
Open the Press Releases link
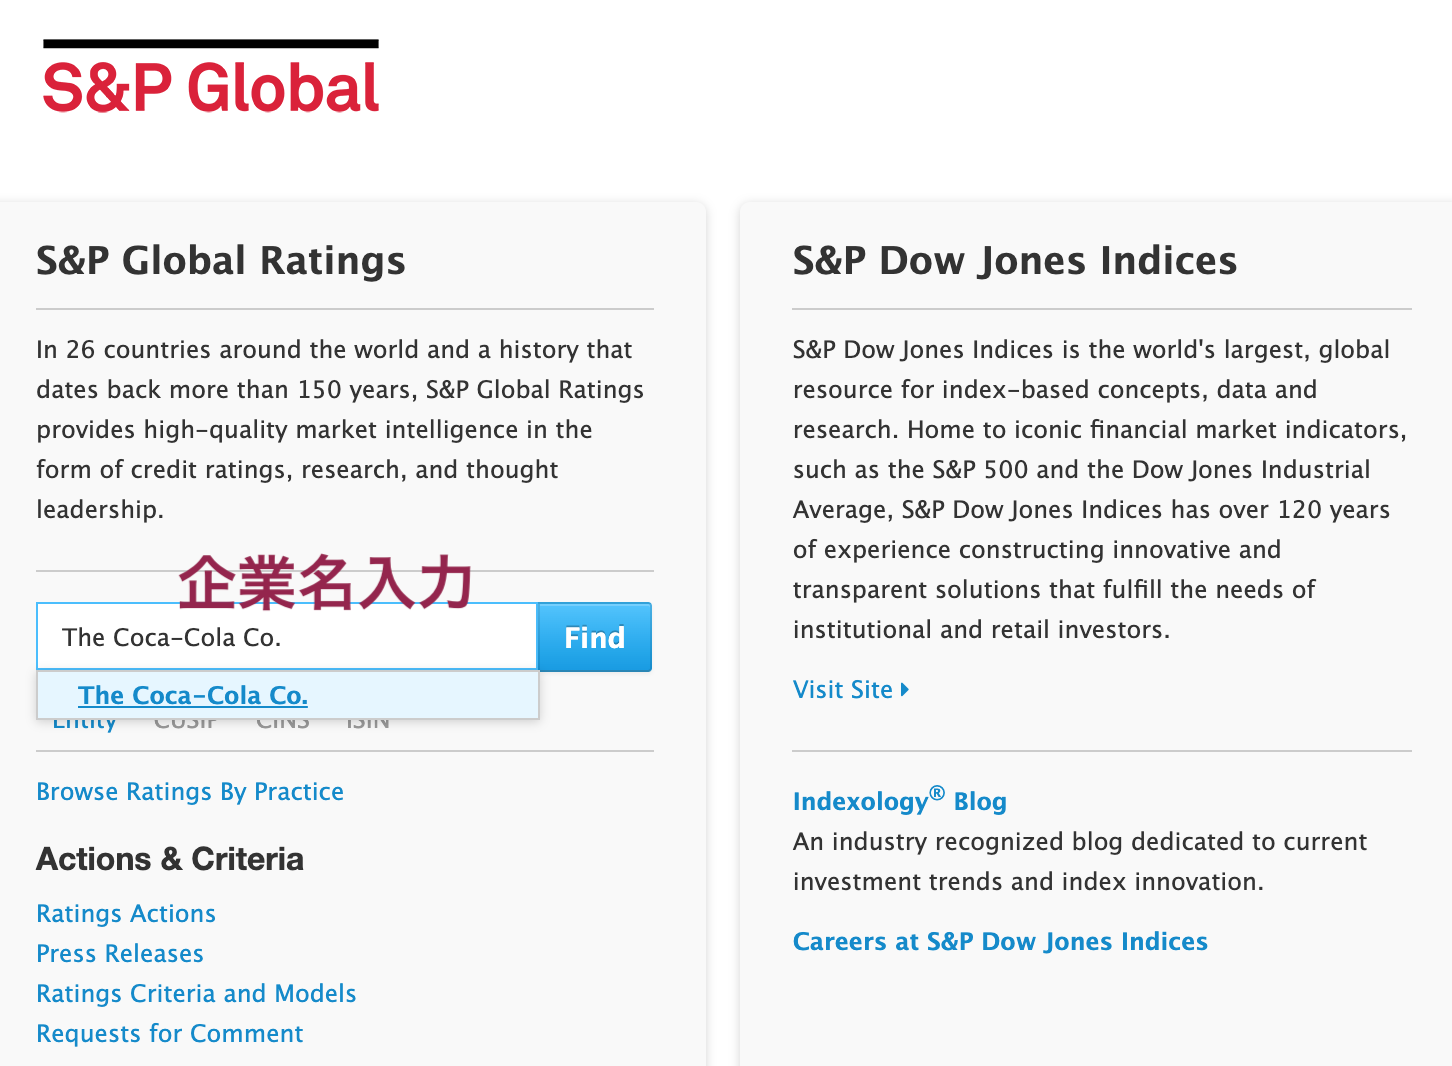tap(120, 953)
